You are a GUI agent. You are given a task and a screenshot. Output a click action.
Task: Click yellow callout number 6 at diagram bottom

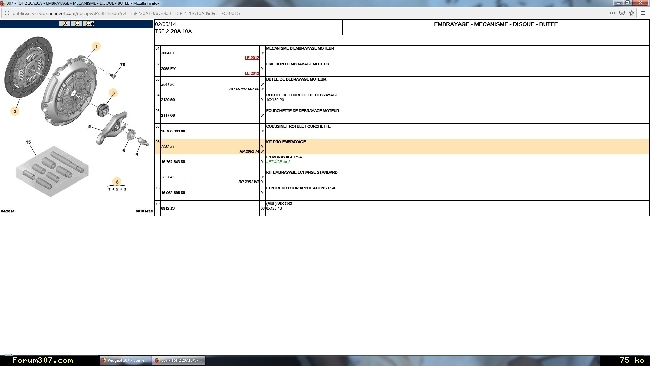point(117,182)
